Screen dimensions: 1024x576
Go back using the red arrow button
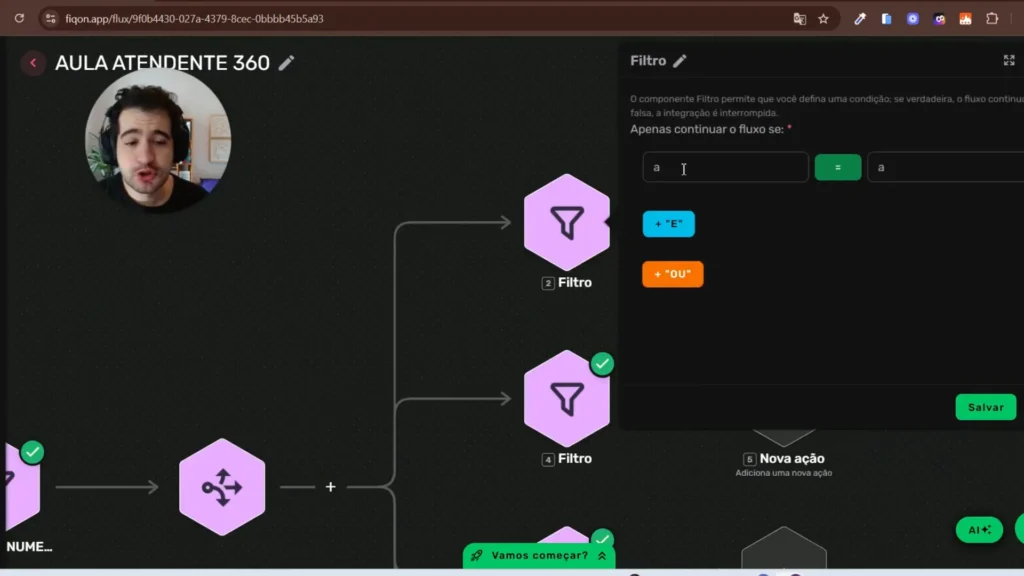pos(33,63)
